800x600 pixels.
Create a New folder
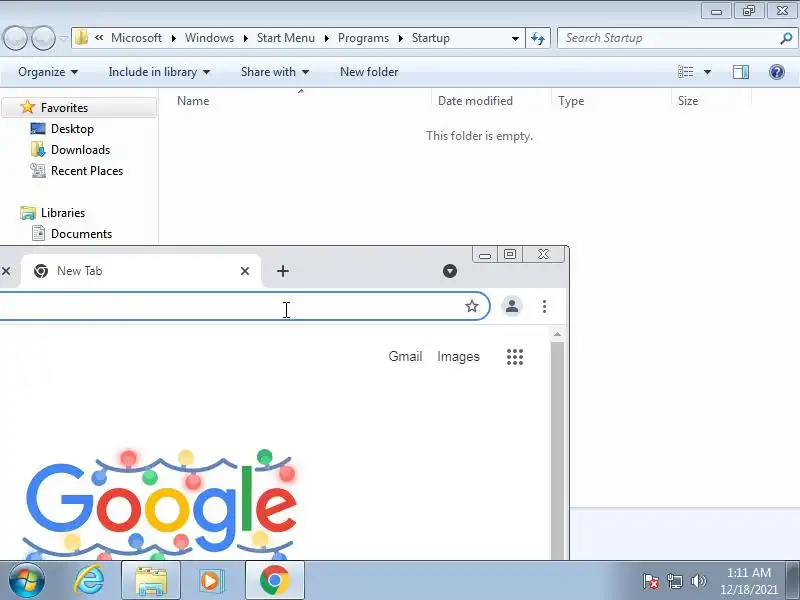[x=369, y=72]
